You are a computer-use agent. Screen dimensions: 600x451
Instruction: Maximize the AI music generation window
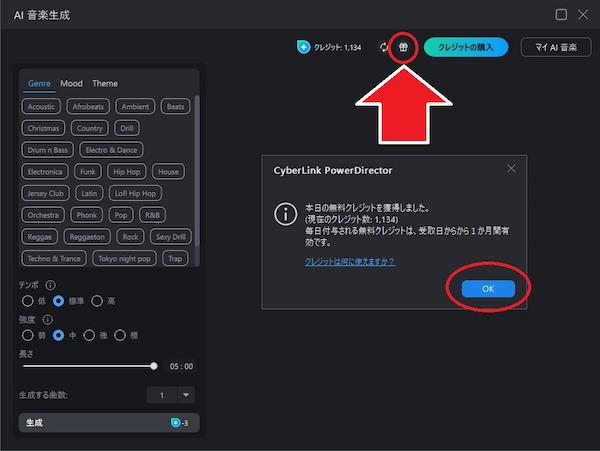pos(561,15)
